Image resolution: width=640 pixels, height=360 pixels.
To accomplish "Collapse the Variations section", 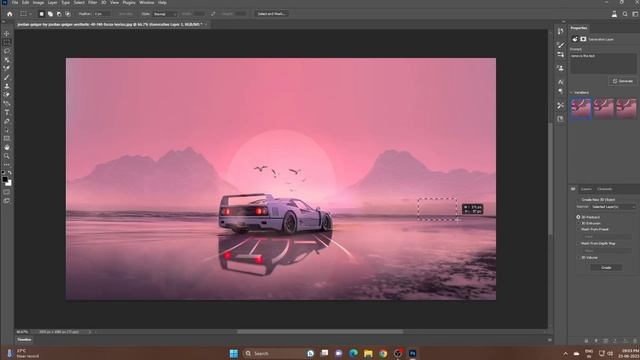I will [572, 93].
